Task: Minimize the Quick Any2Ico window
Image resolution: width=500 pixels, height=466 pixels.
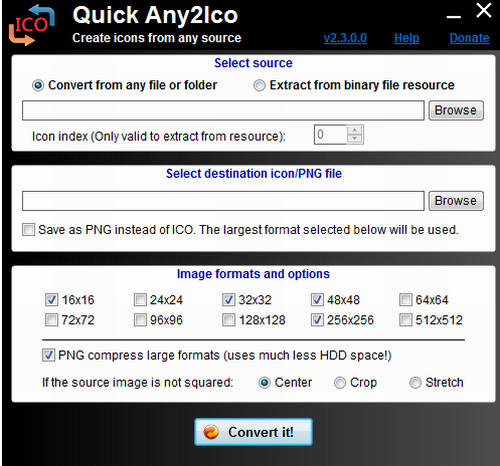Action: (x=454, y=16)
